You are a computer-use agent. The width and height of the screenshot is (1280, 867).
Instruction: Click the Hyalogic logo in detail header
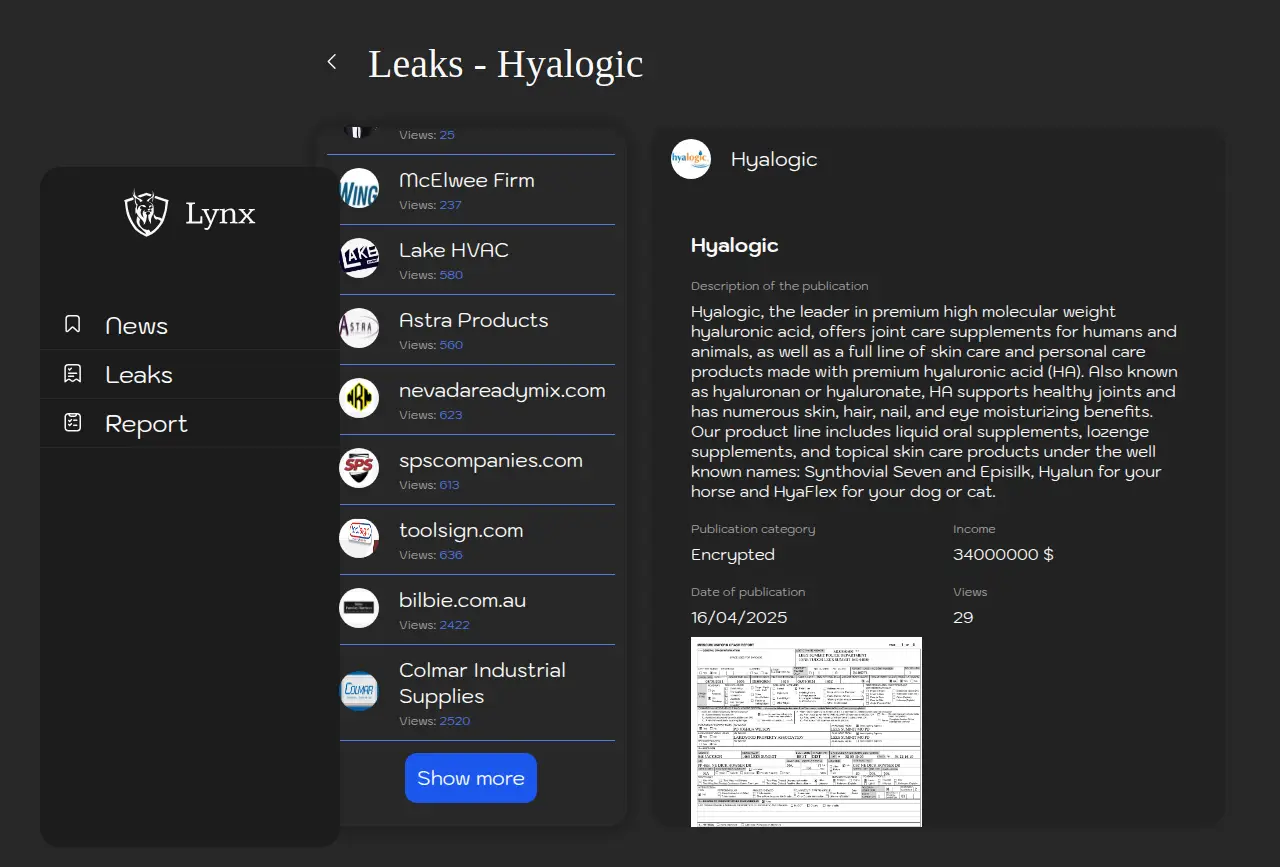pos(691,159)
